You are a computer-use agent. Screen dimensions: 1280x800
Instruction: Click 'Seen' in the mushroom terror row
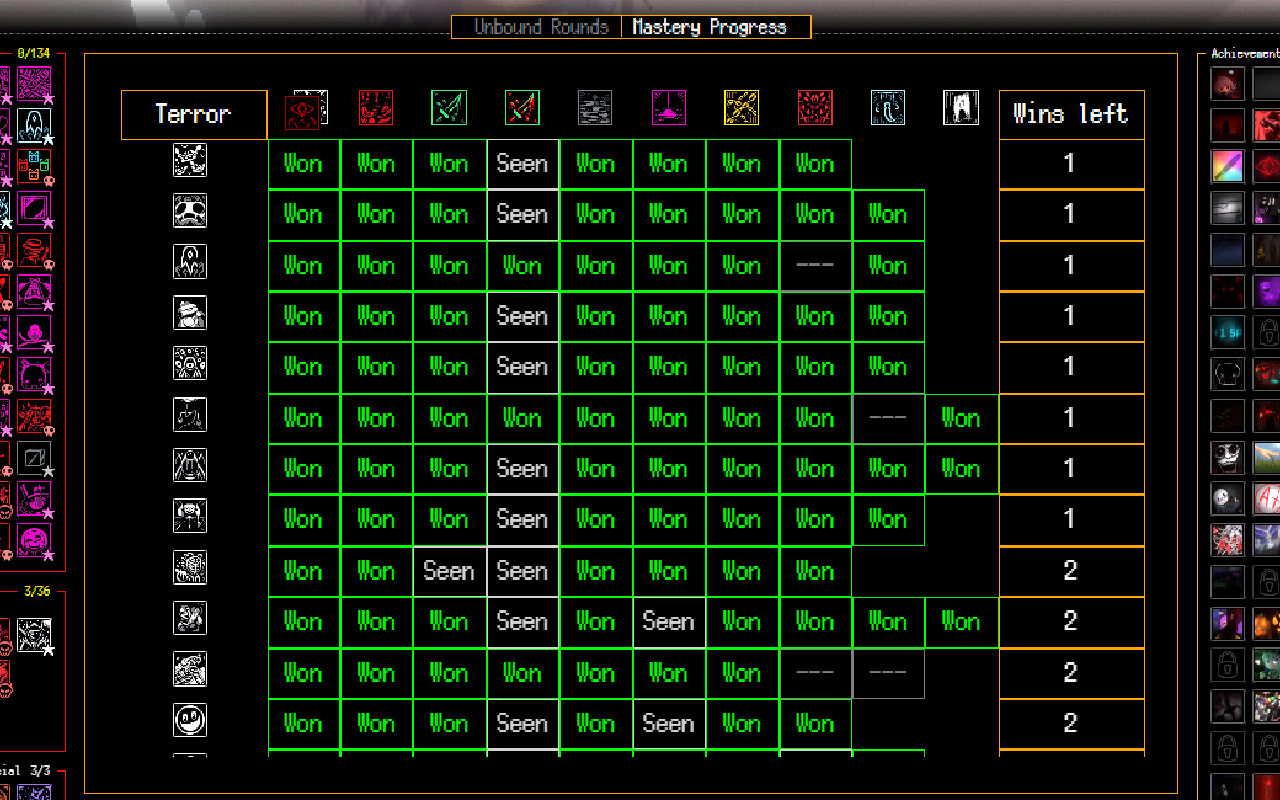(522, 214)
